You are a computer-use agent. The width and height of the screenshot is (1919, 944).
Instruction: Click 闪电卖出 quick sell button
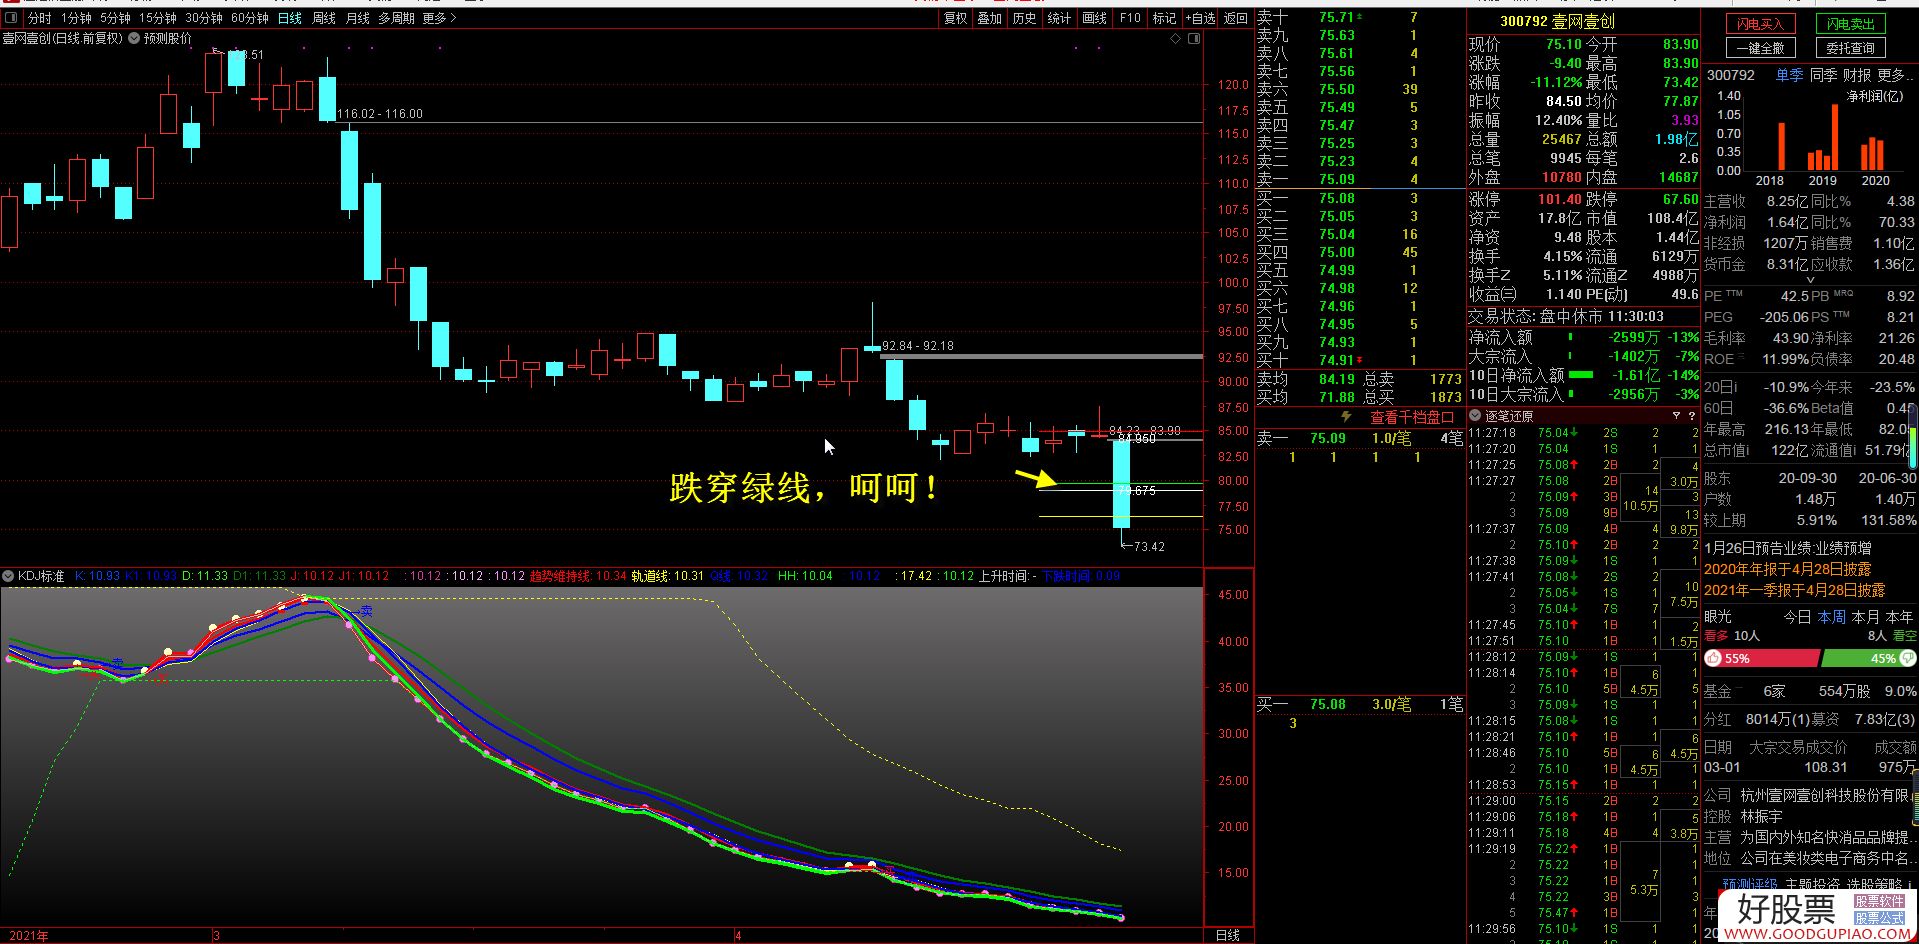point(1851,24)
